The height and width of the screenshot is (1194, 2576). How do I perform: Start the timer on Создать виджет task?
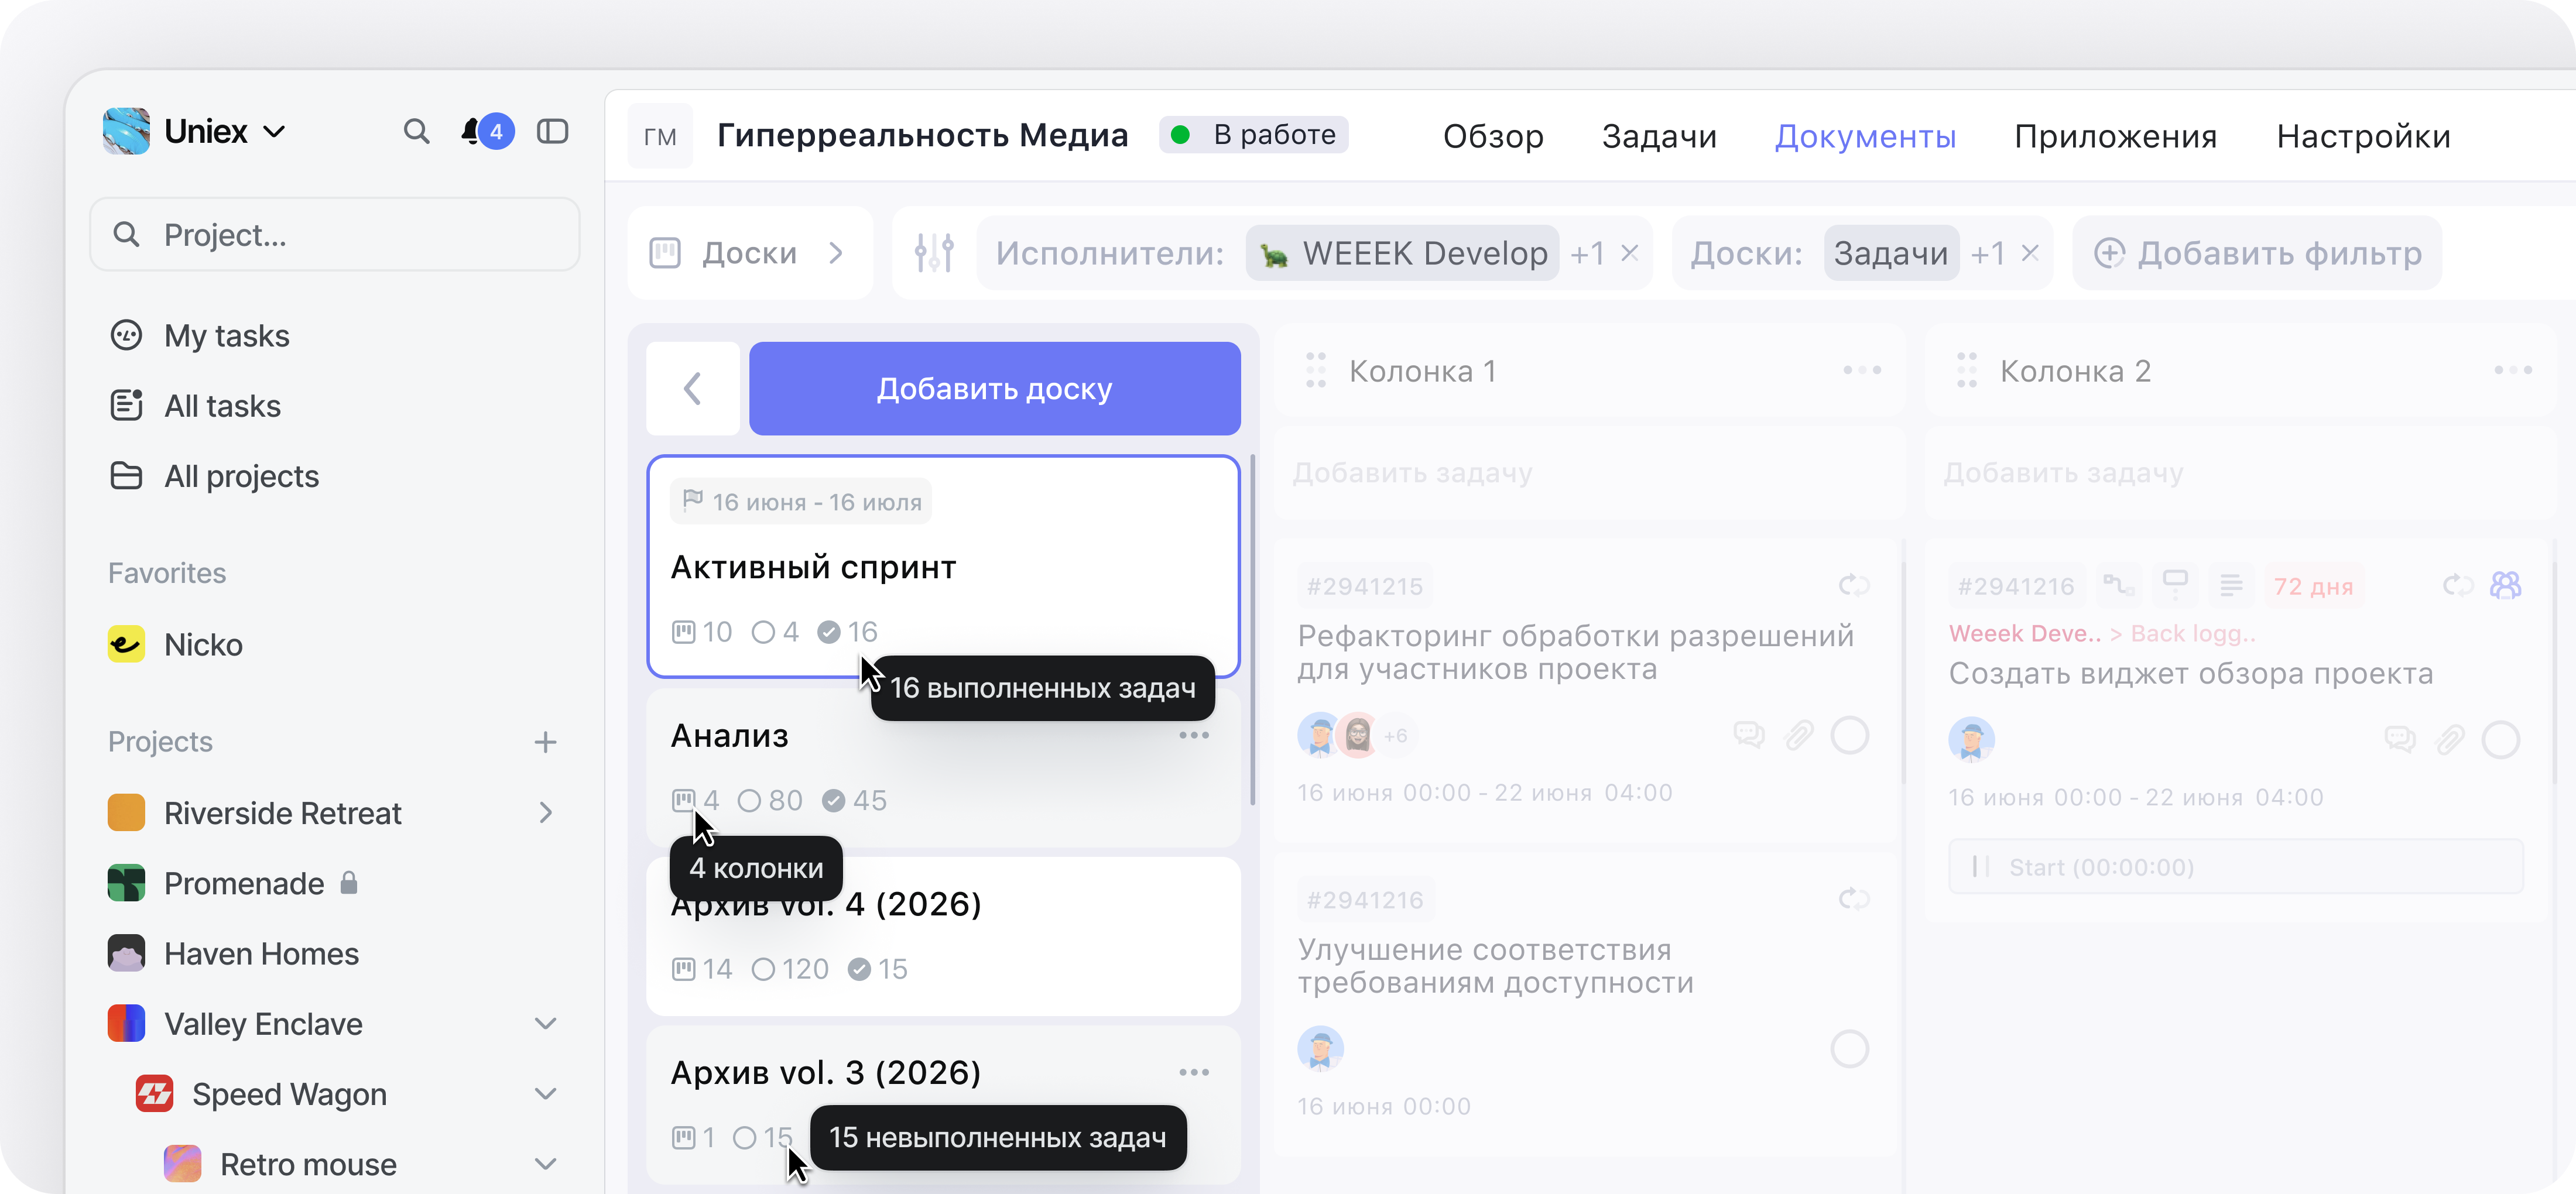[x=2236, y=866]
